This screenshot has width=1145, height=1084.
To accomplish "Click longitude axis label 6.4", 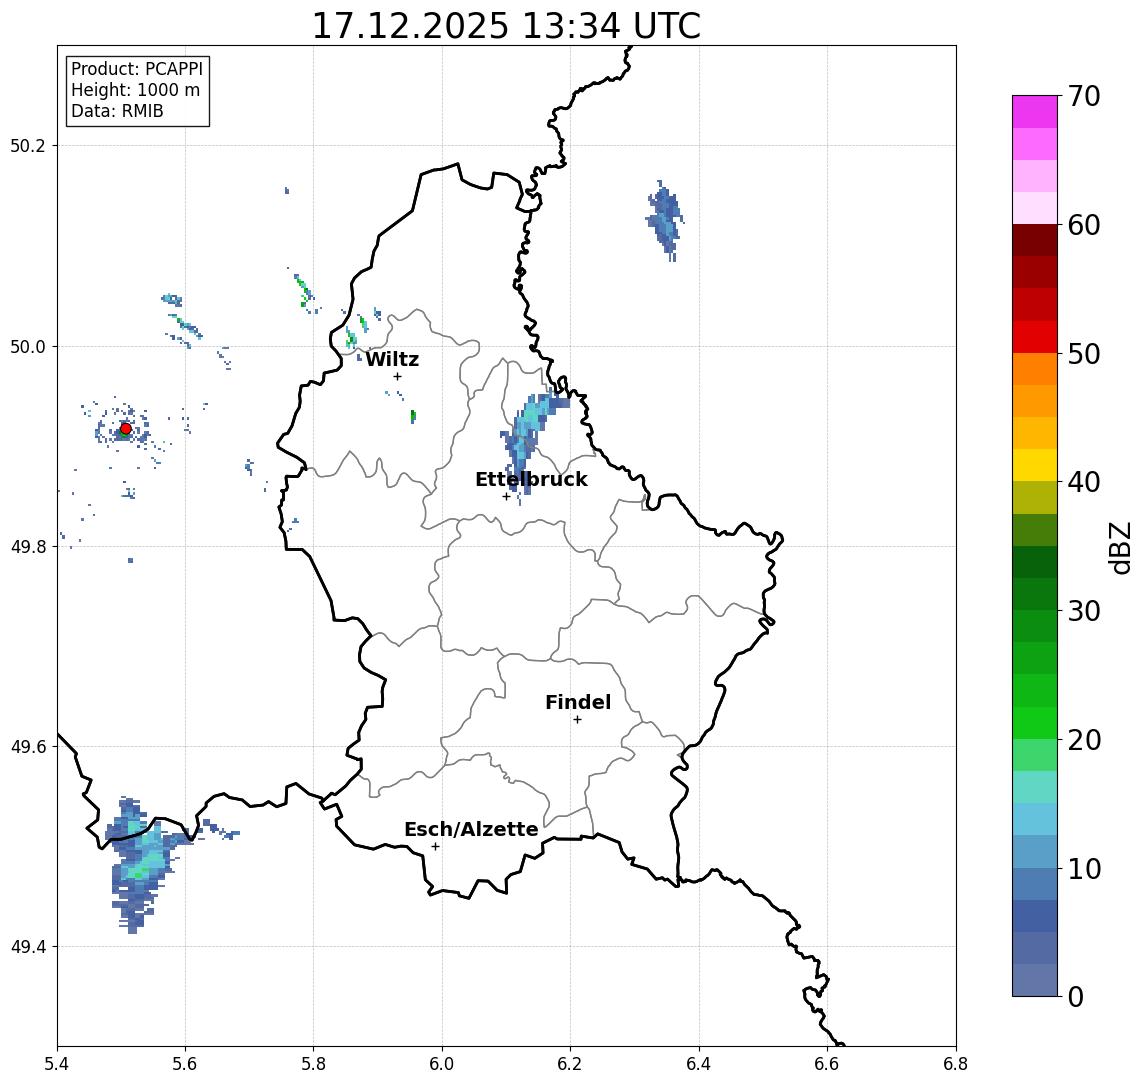I will pyautogui.click(x=699, y=1064).
